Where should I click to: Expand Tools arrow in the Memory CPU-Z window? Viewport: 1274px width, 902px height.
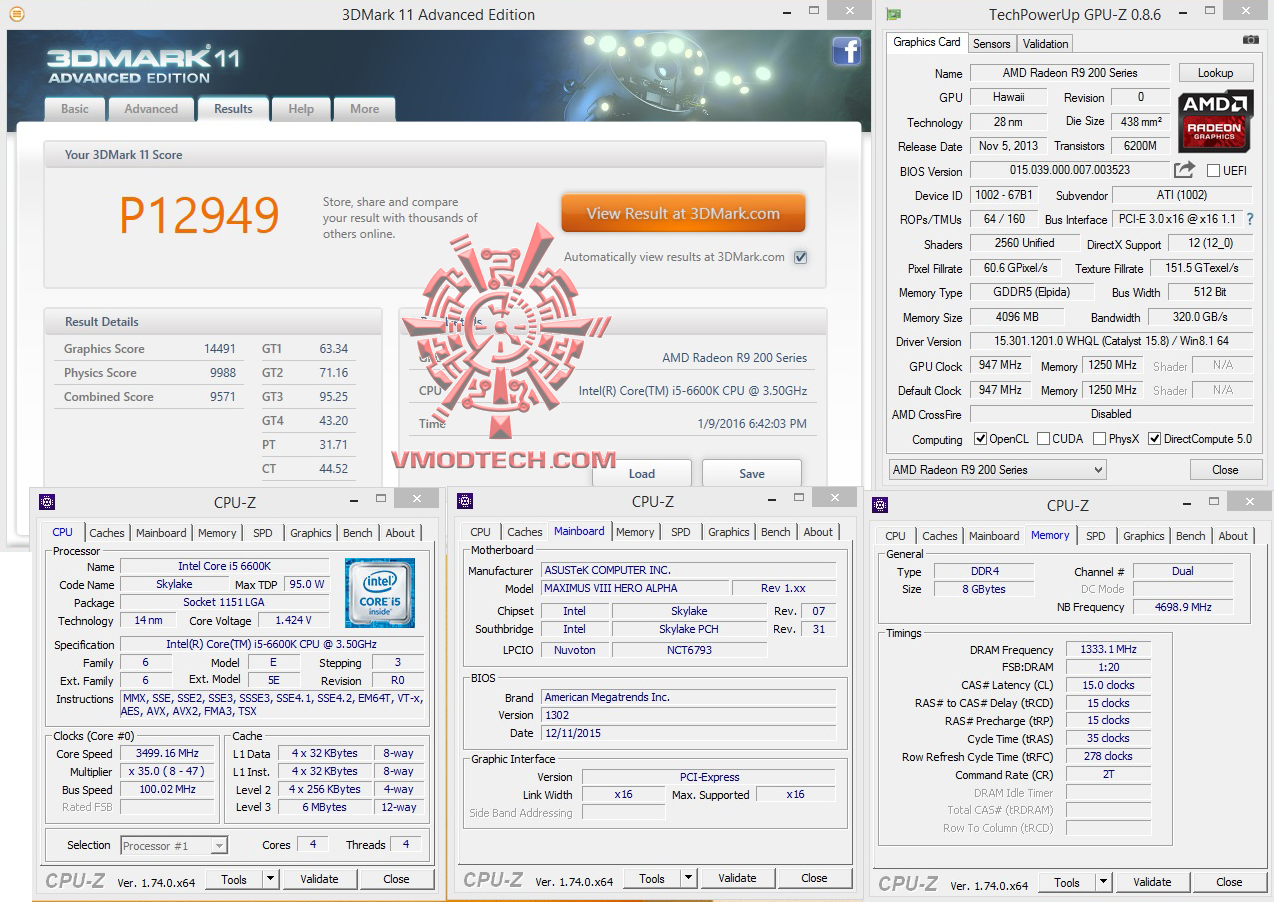coord(1103,882)
